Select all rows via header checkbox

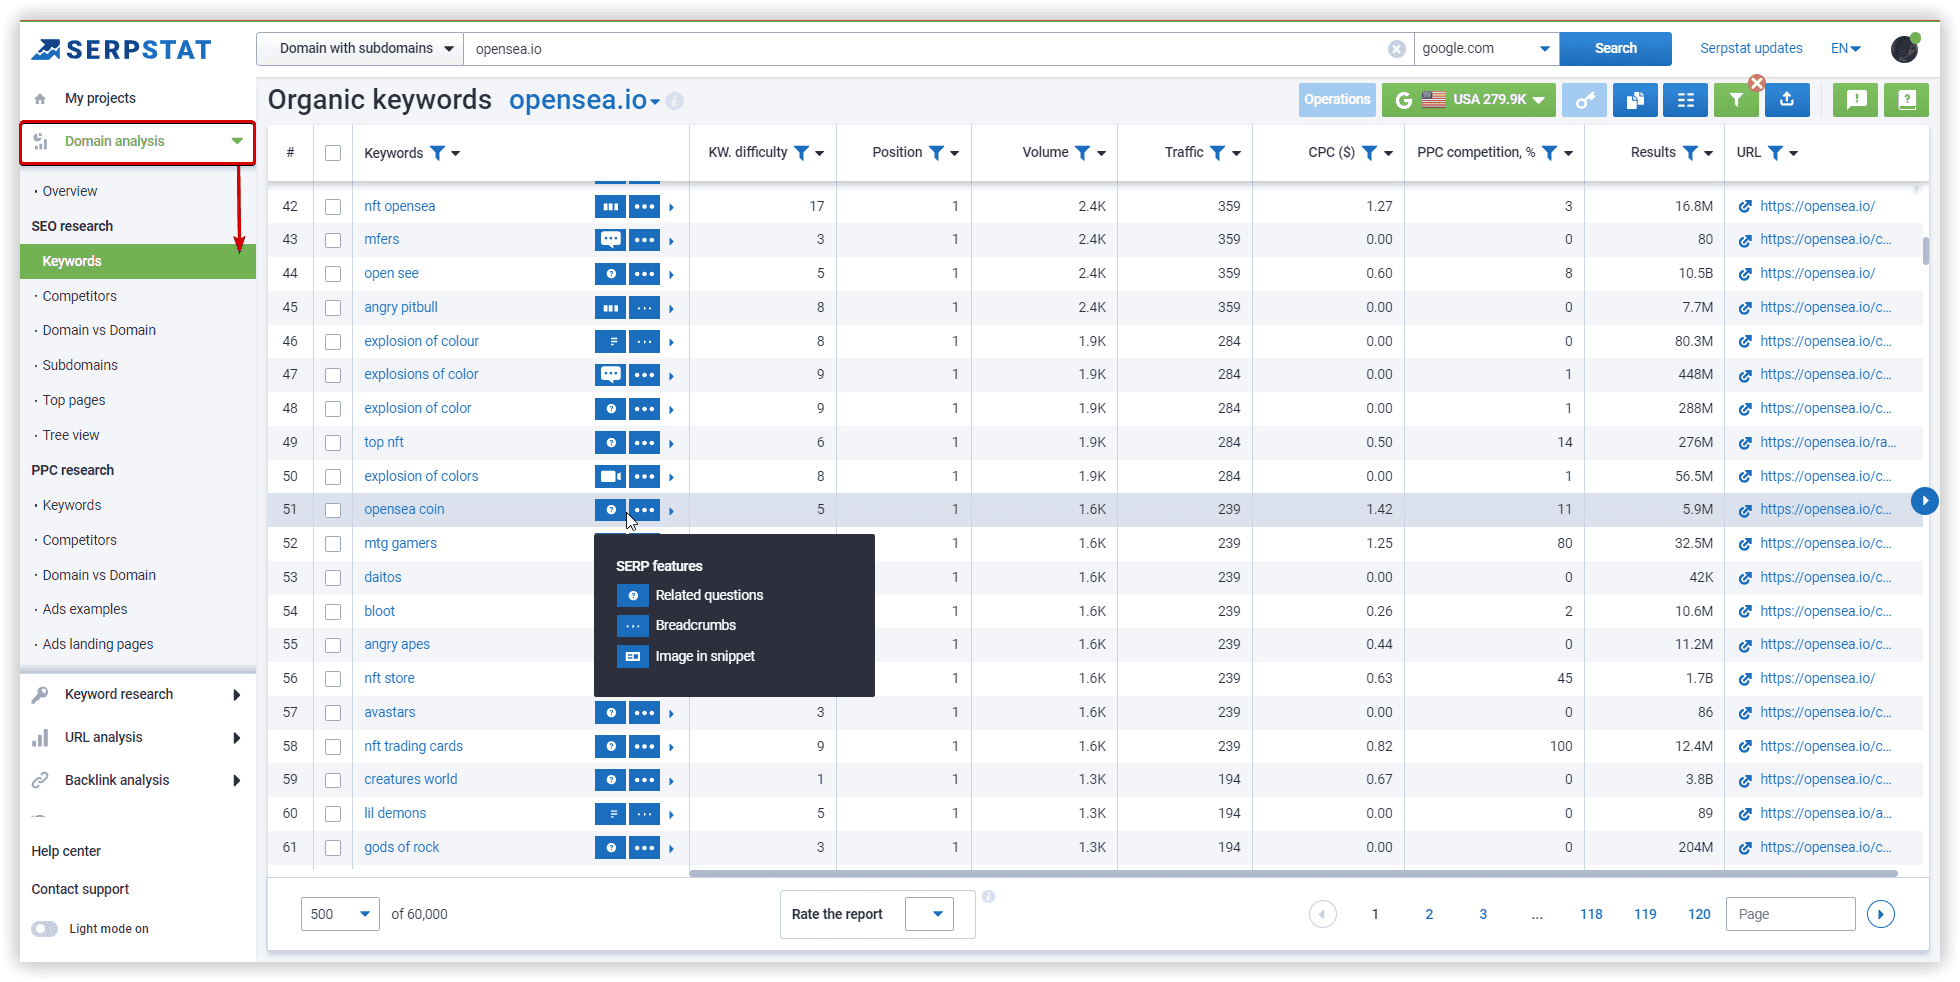click(333, 153)
